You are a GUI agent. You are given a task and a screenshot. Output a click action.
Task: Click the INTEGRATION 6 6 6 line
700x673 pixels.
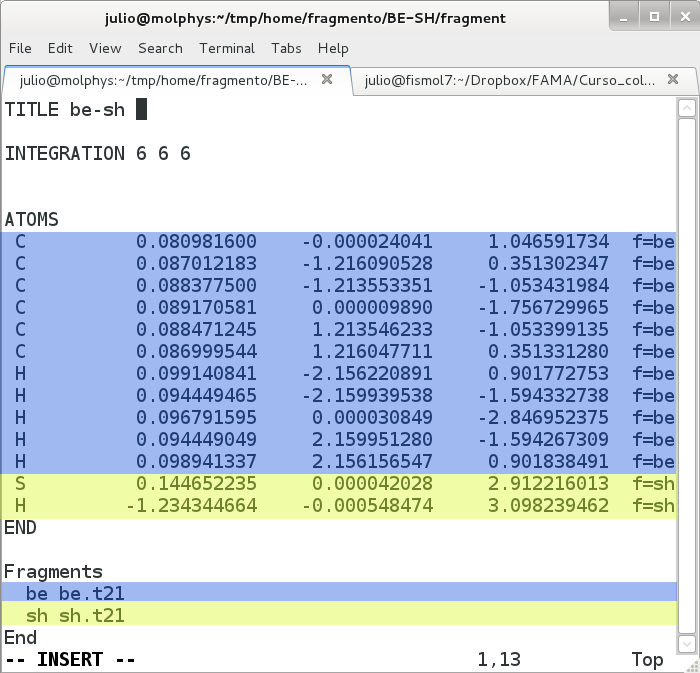(97, 153)
